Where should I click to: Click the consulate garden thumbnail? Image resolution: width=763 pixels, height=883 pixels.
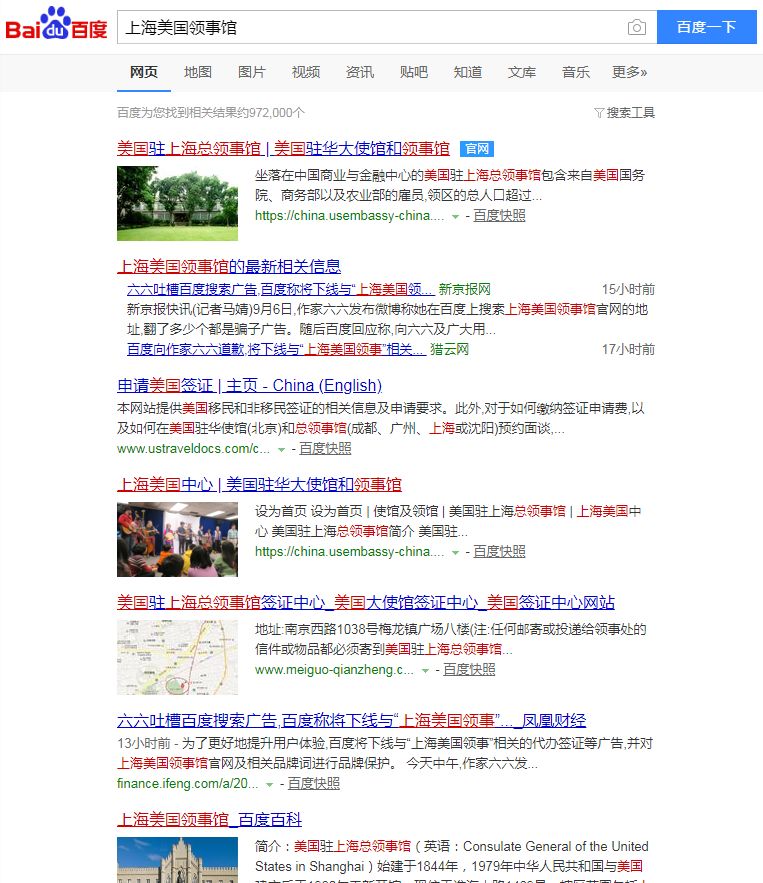click(177, 203)
